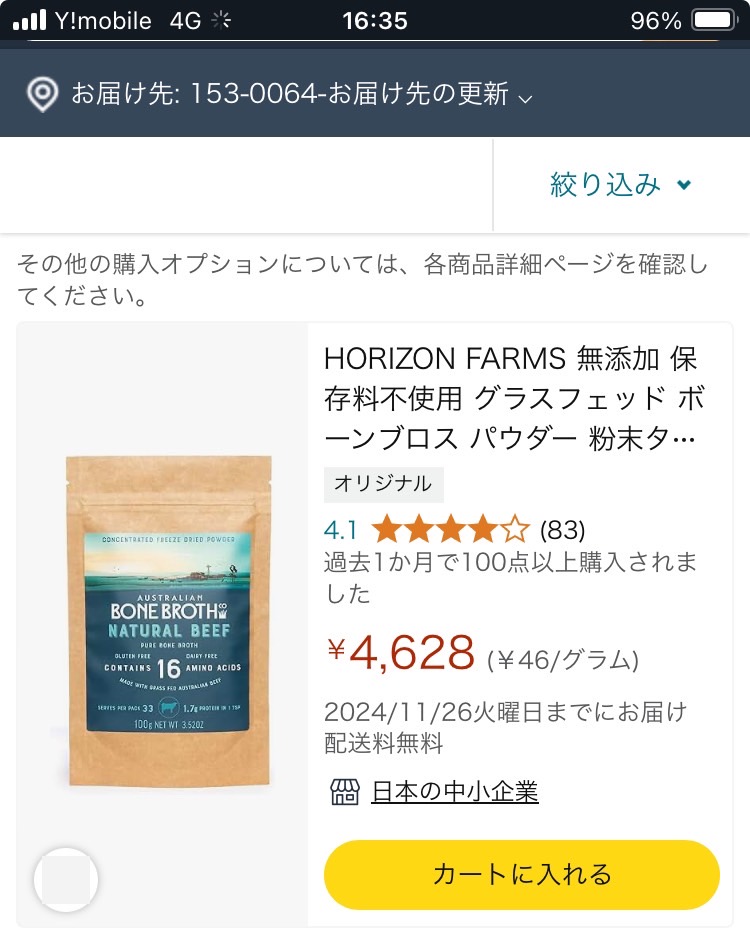Open the HORIZON FARMS product title
The height and width of the screenshot is (935, 750).
click(515, 398)
